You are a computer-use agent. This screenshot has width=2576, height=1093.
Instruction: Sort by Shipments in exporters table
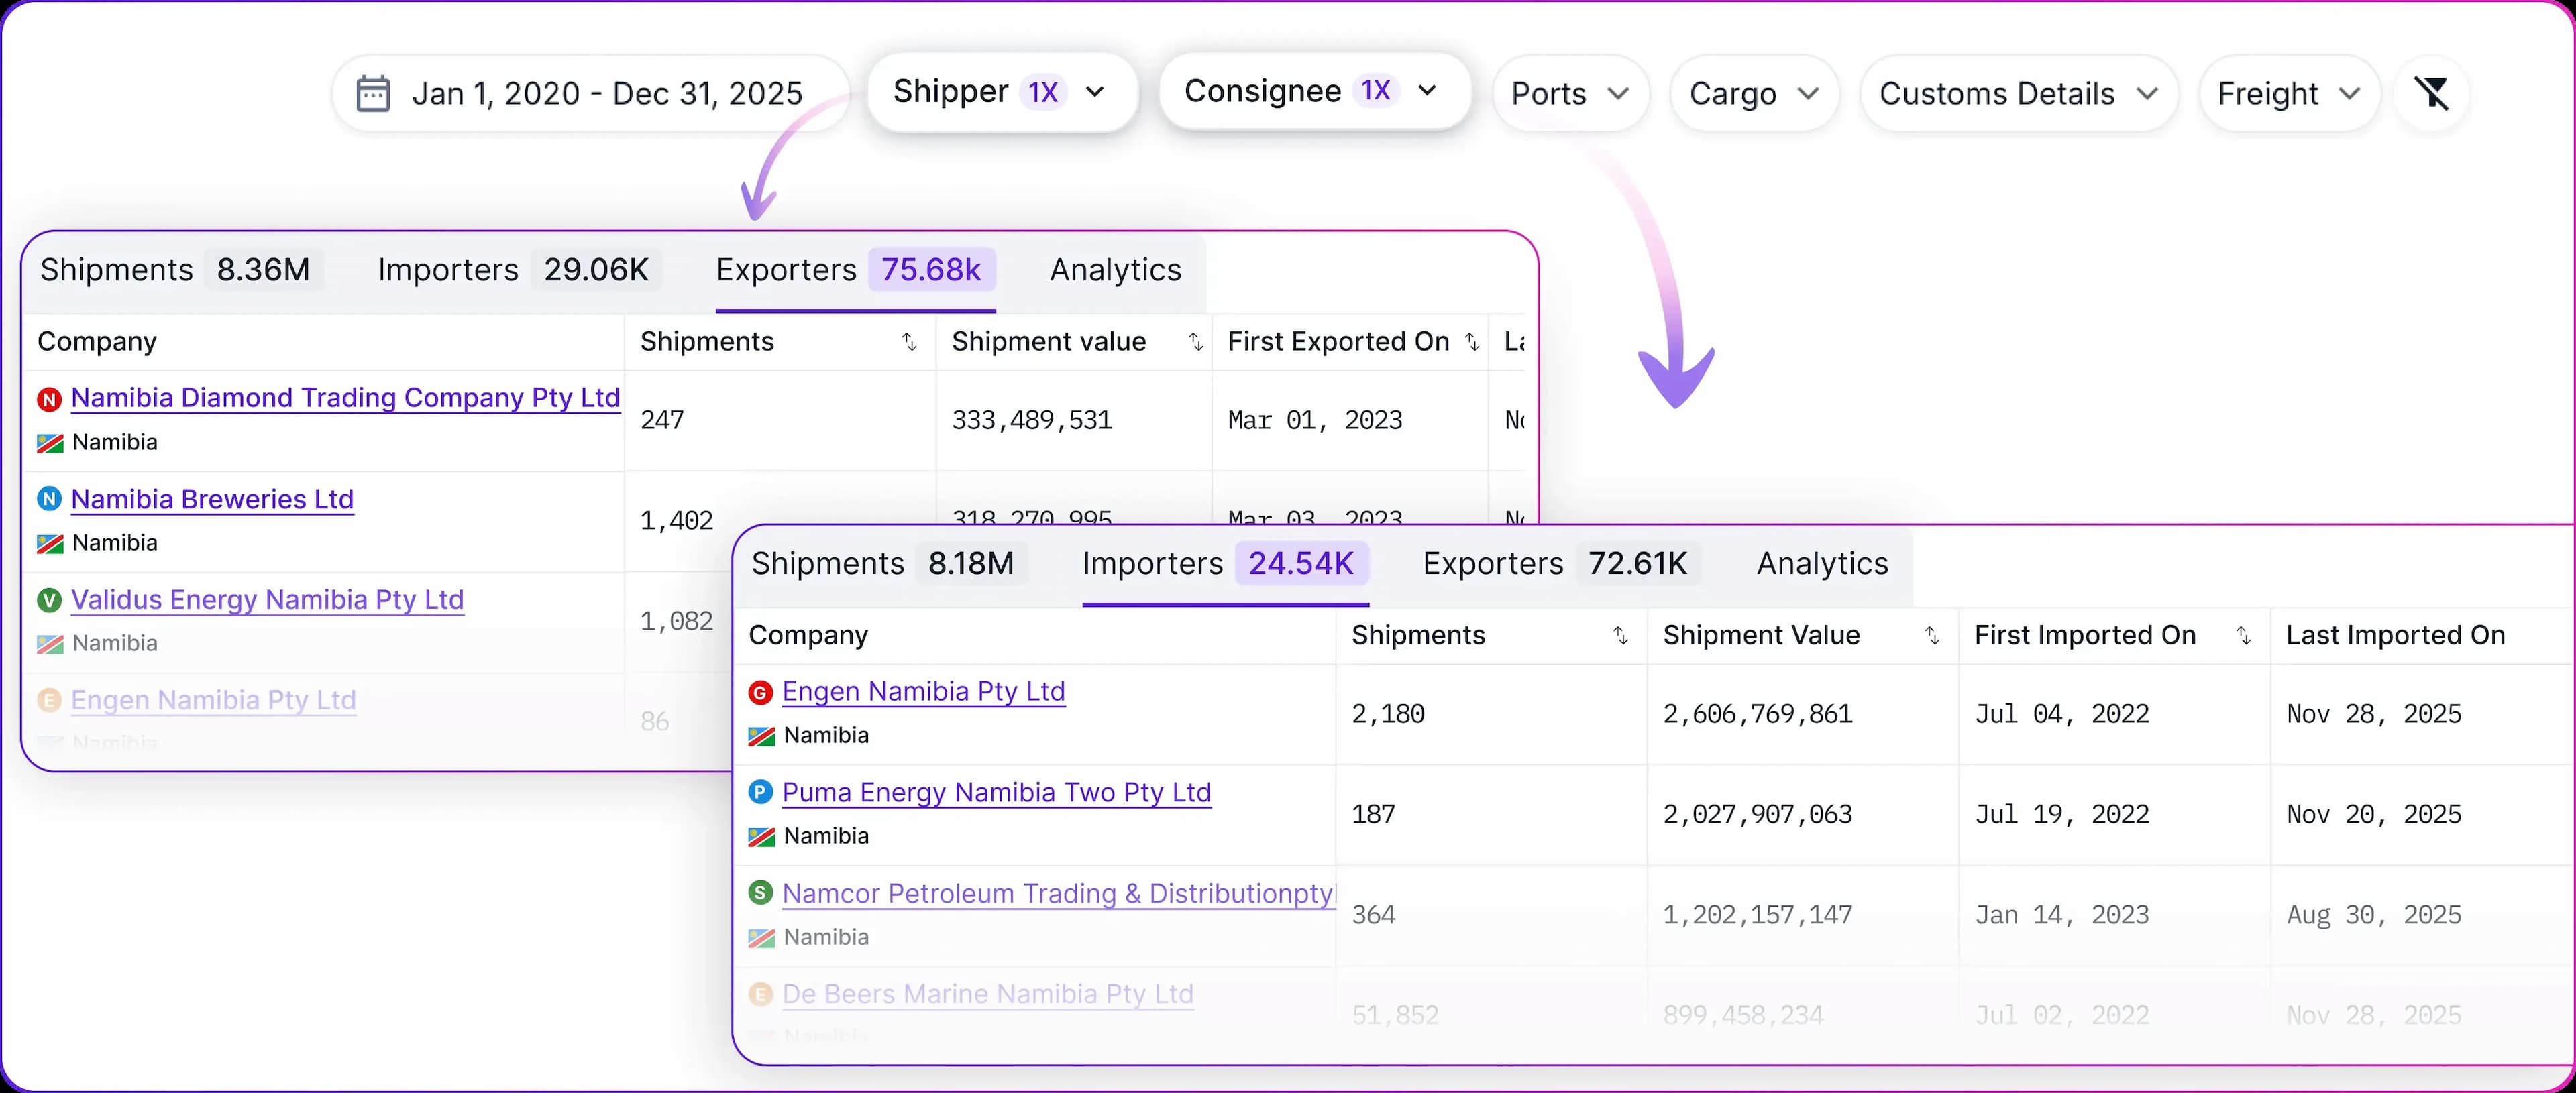pos(909,342)
